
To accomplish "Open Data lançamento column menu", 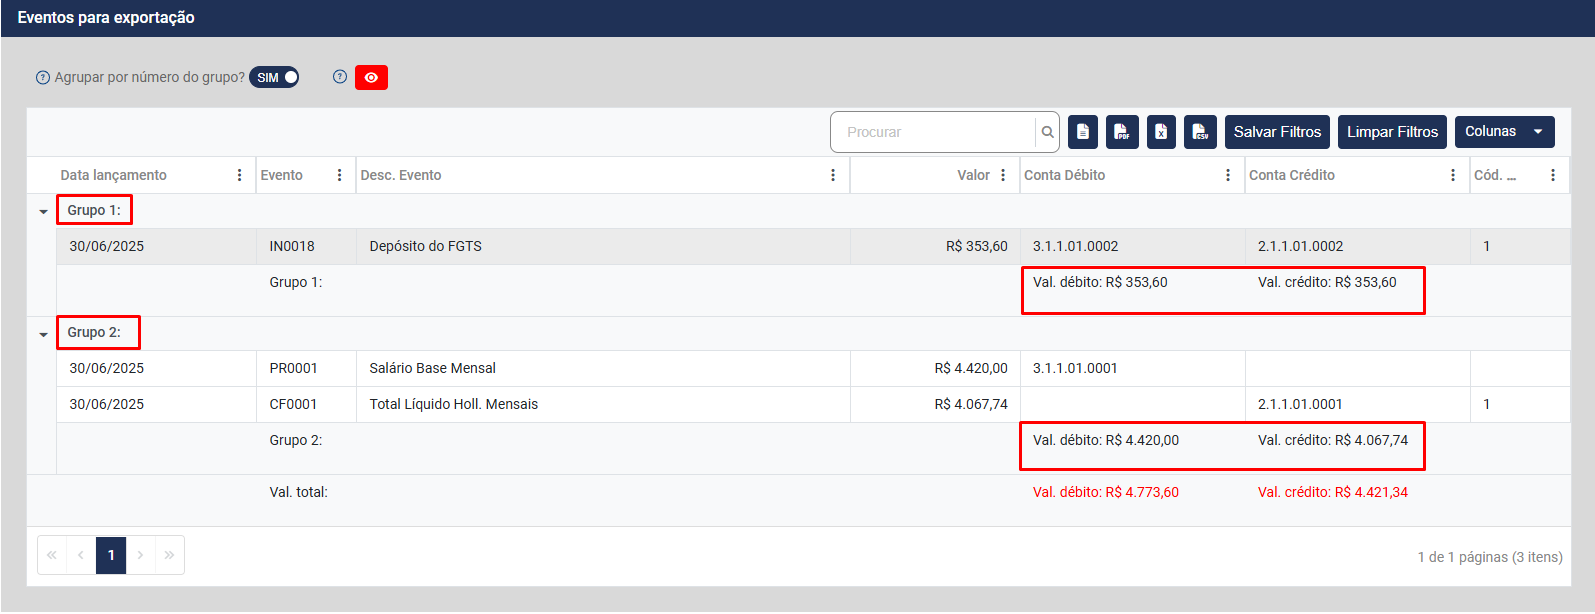I will (239, 175).
